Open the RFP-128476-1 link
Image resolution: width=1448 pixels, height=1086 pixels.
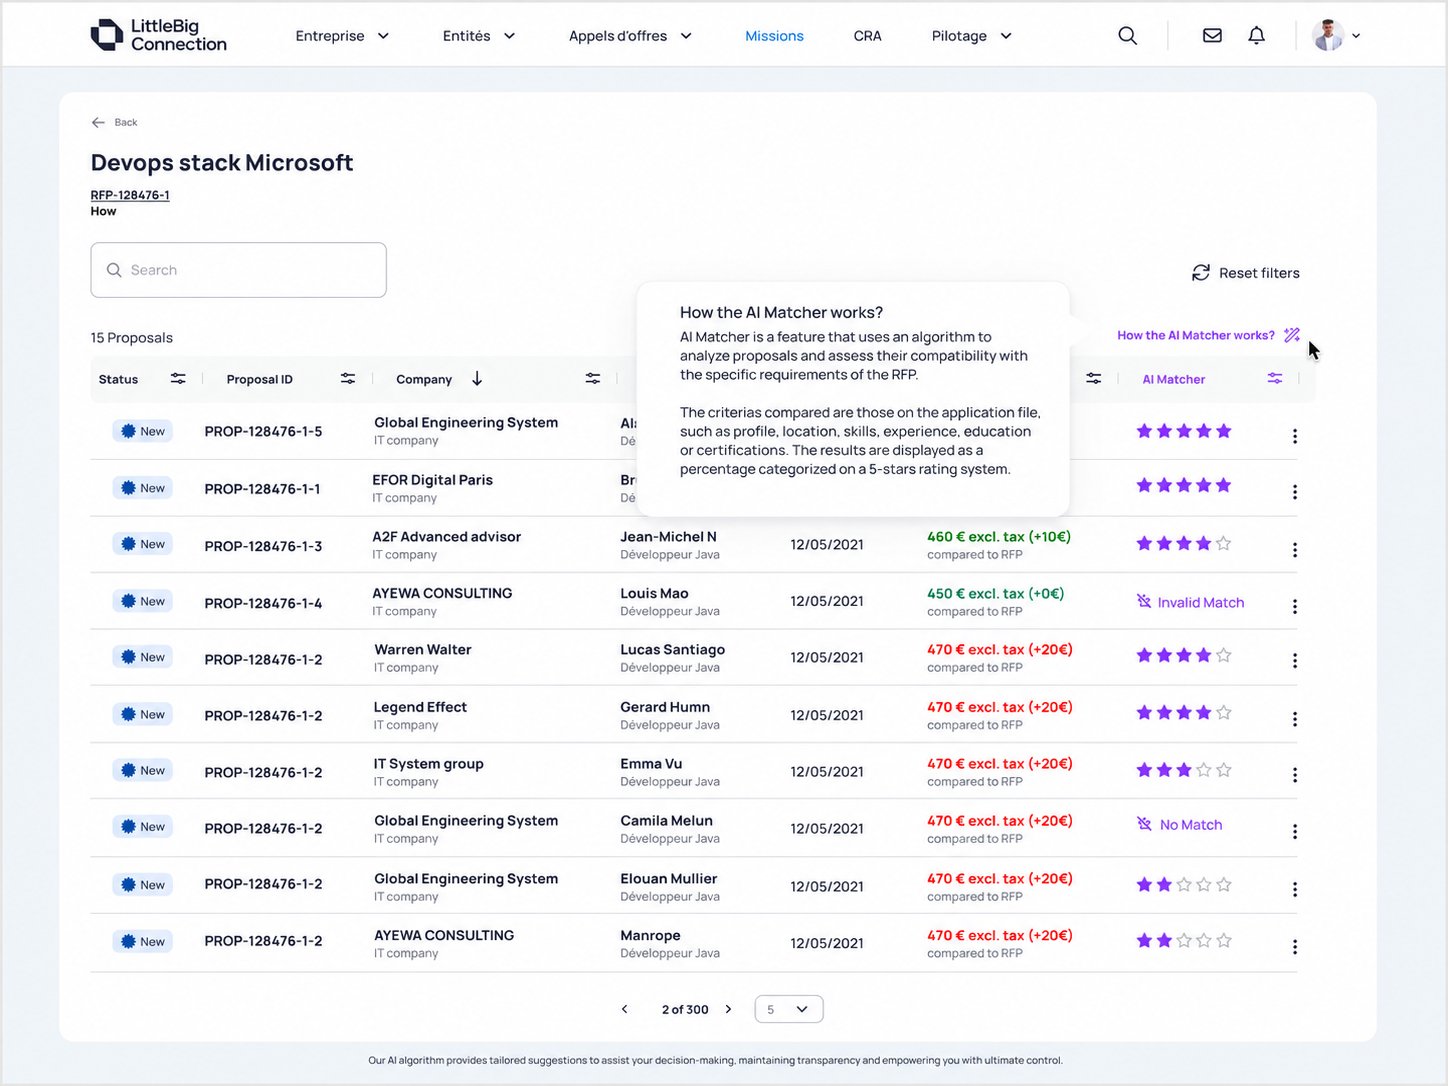[130, 195]
